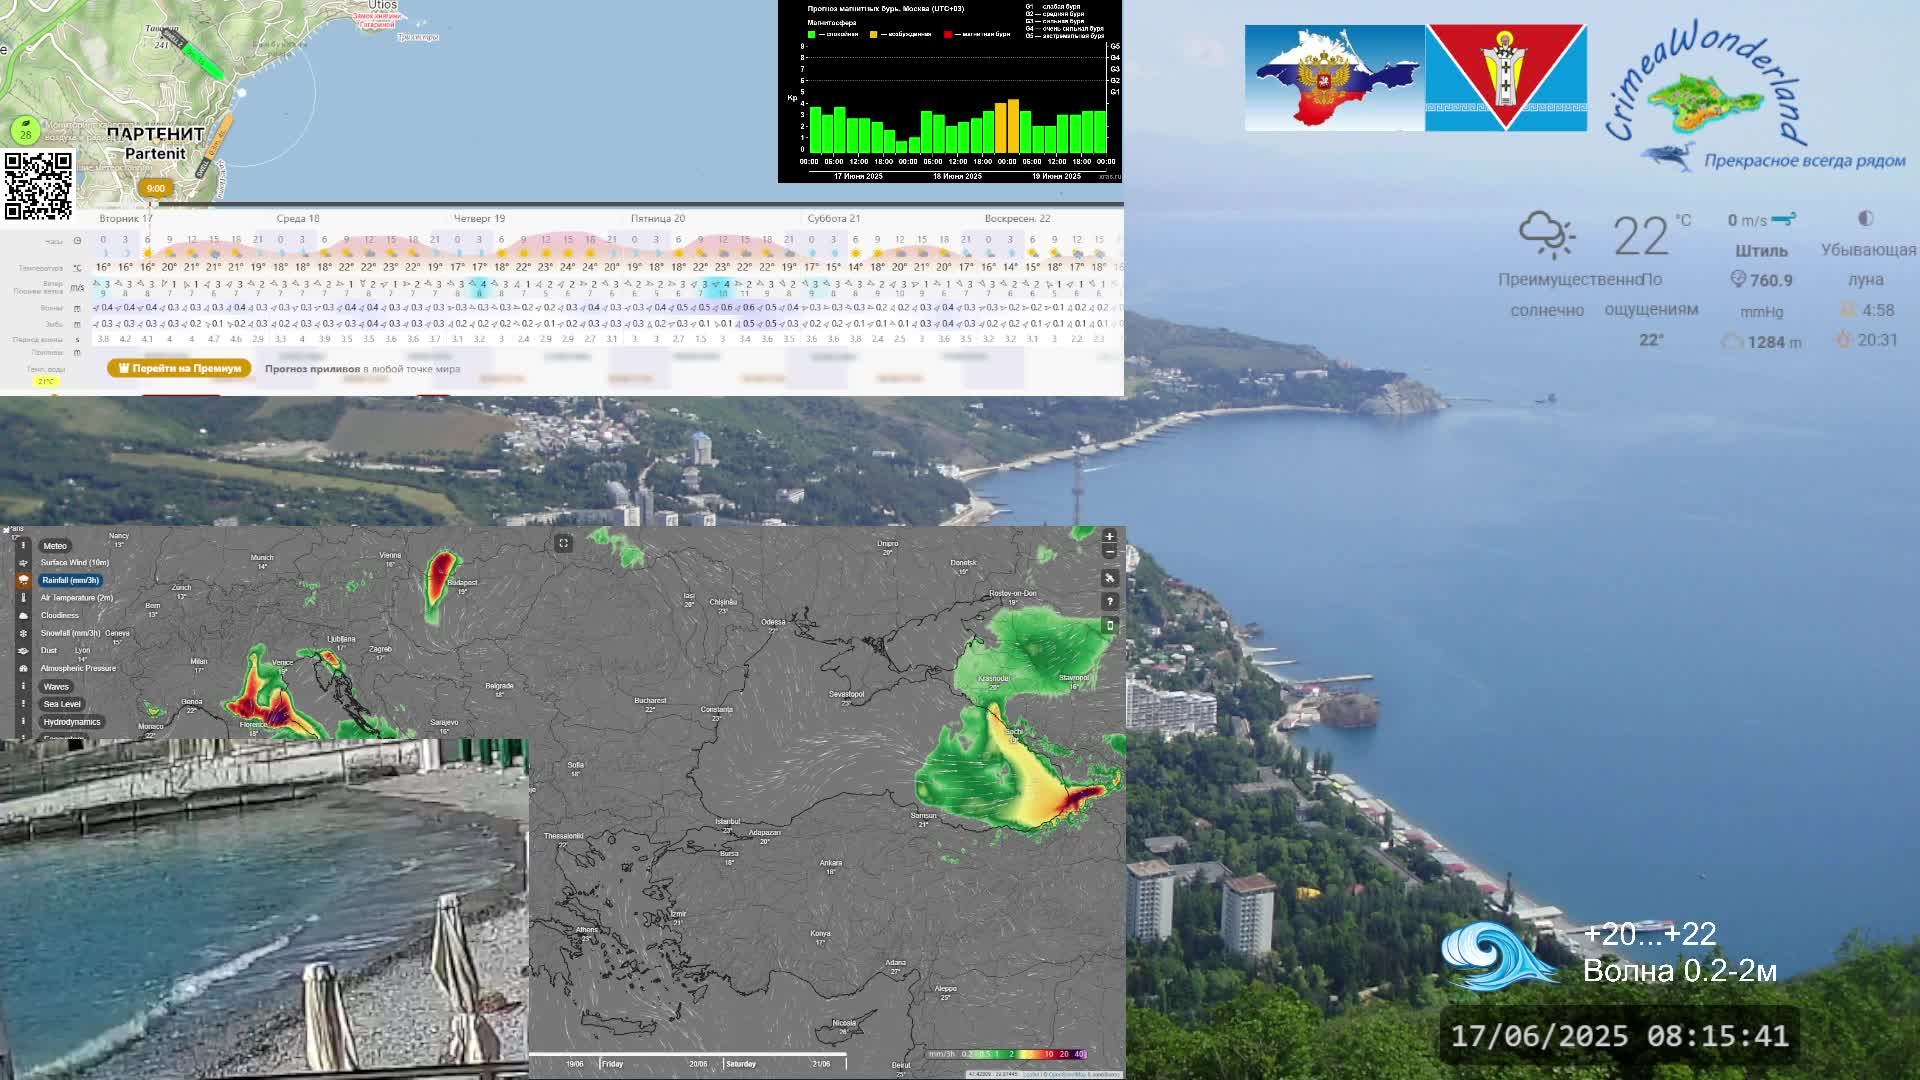Click the mobile phone icon on map
This screenshot has width=1920, height=1080.
1109,625
